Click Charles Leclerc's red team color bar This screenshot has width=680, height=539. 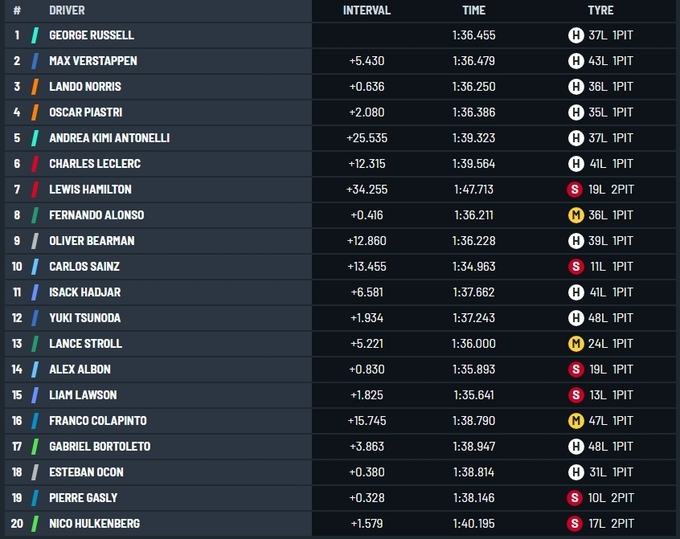pos(35,164)
